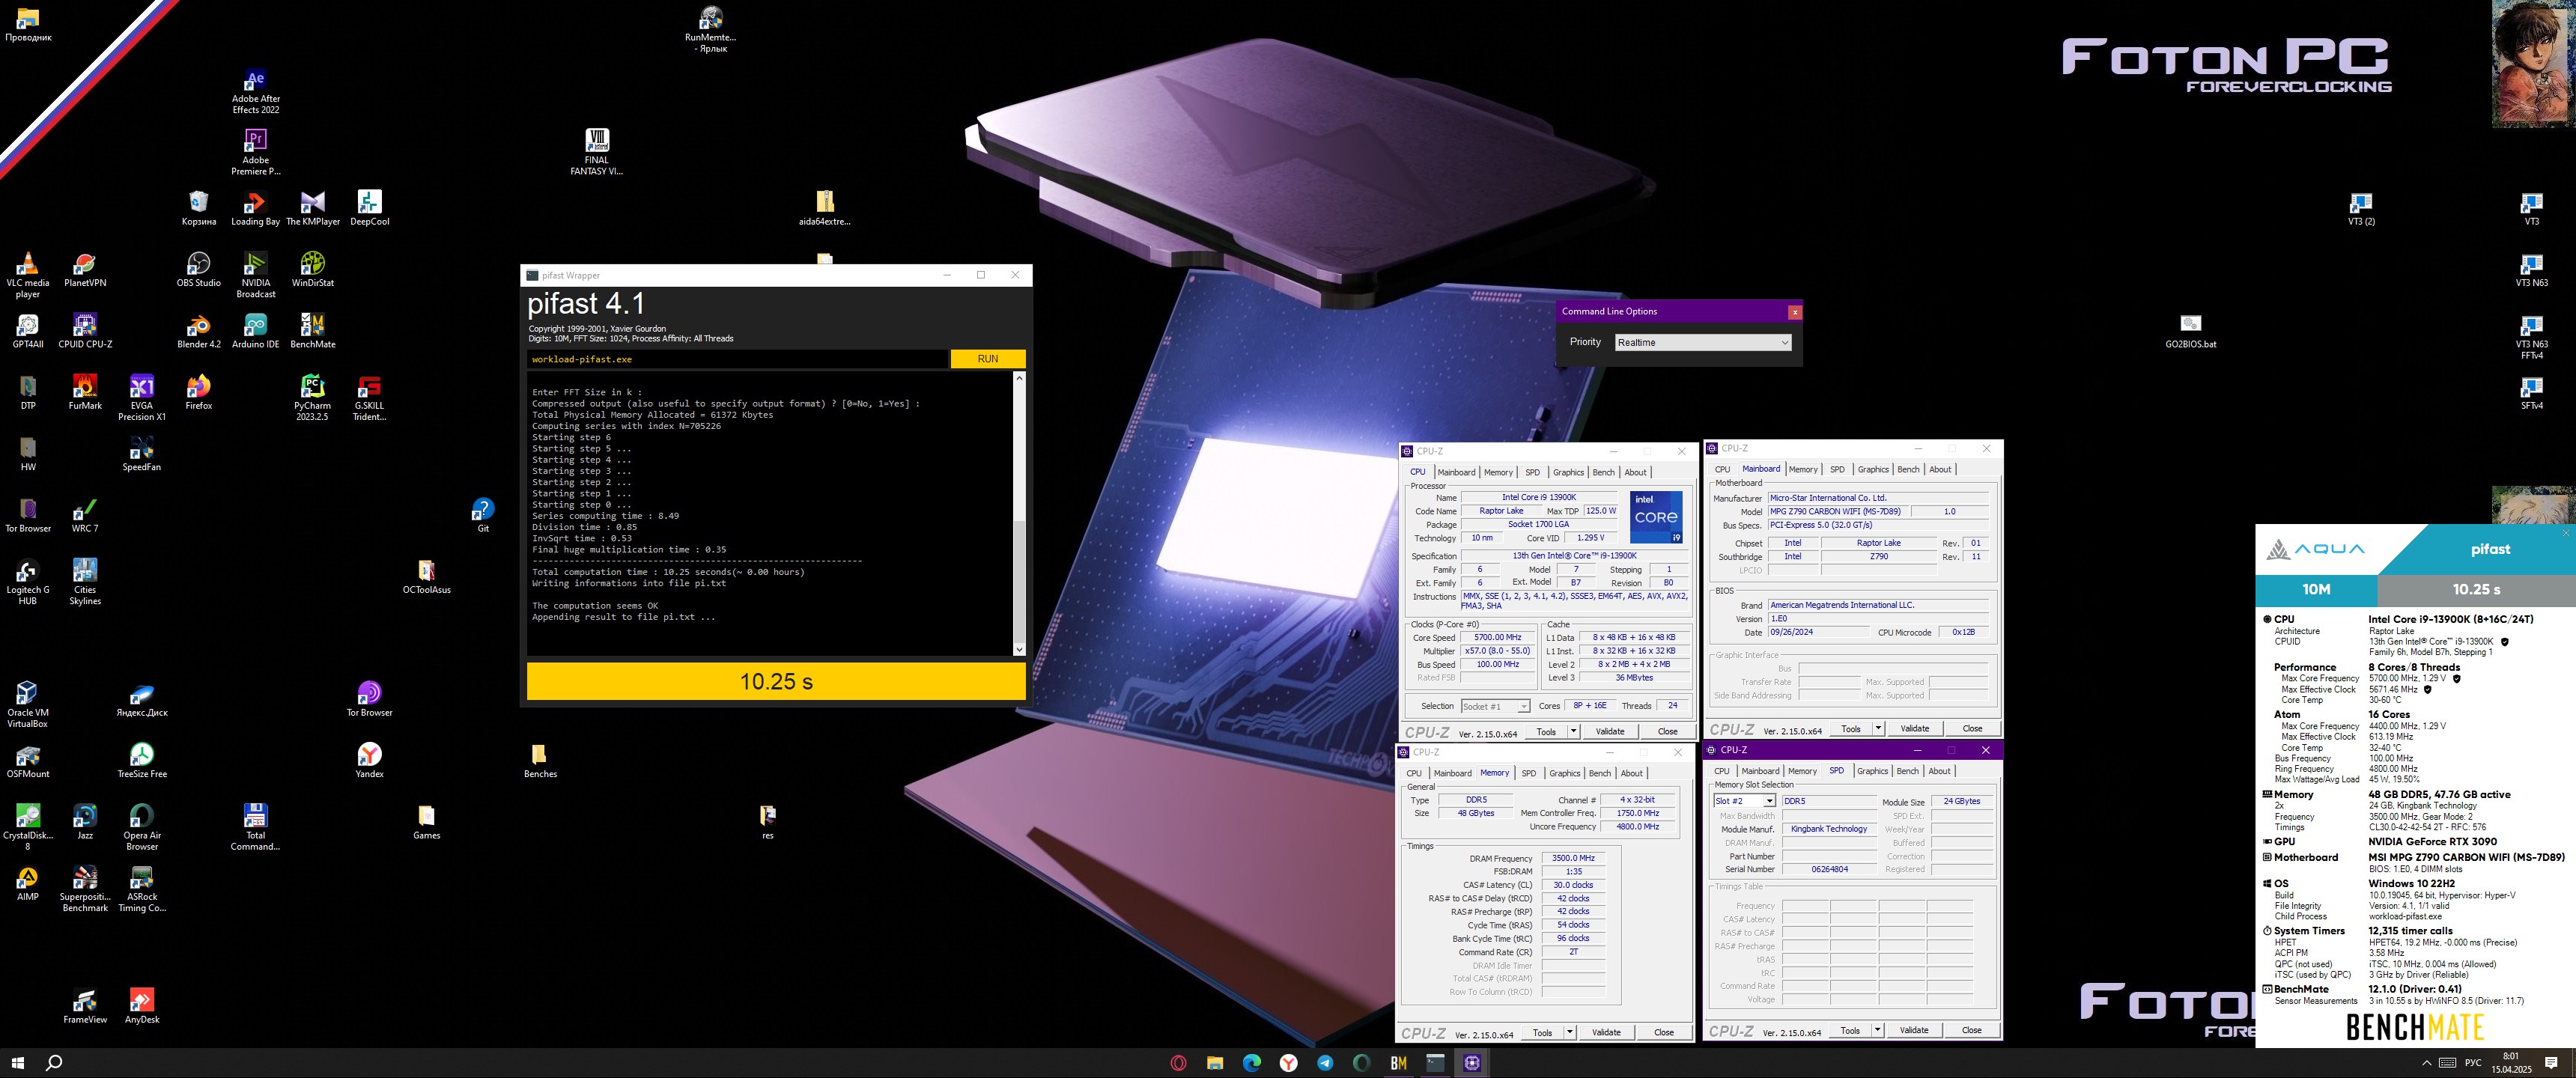Open the Adobe After Effects 2022 desktop icon
Viewport: 2576px width, 1078px height.
256,91
